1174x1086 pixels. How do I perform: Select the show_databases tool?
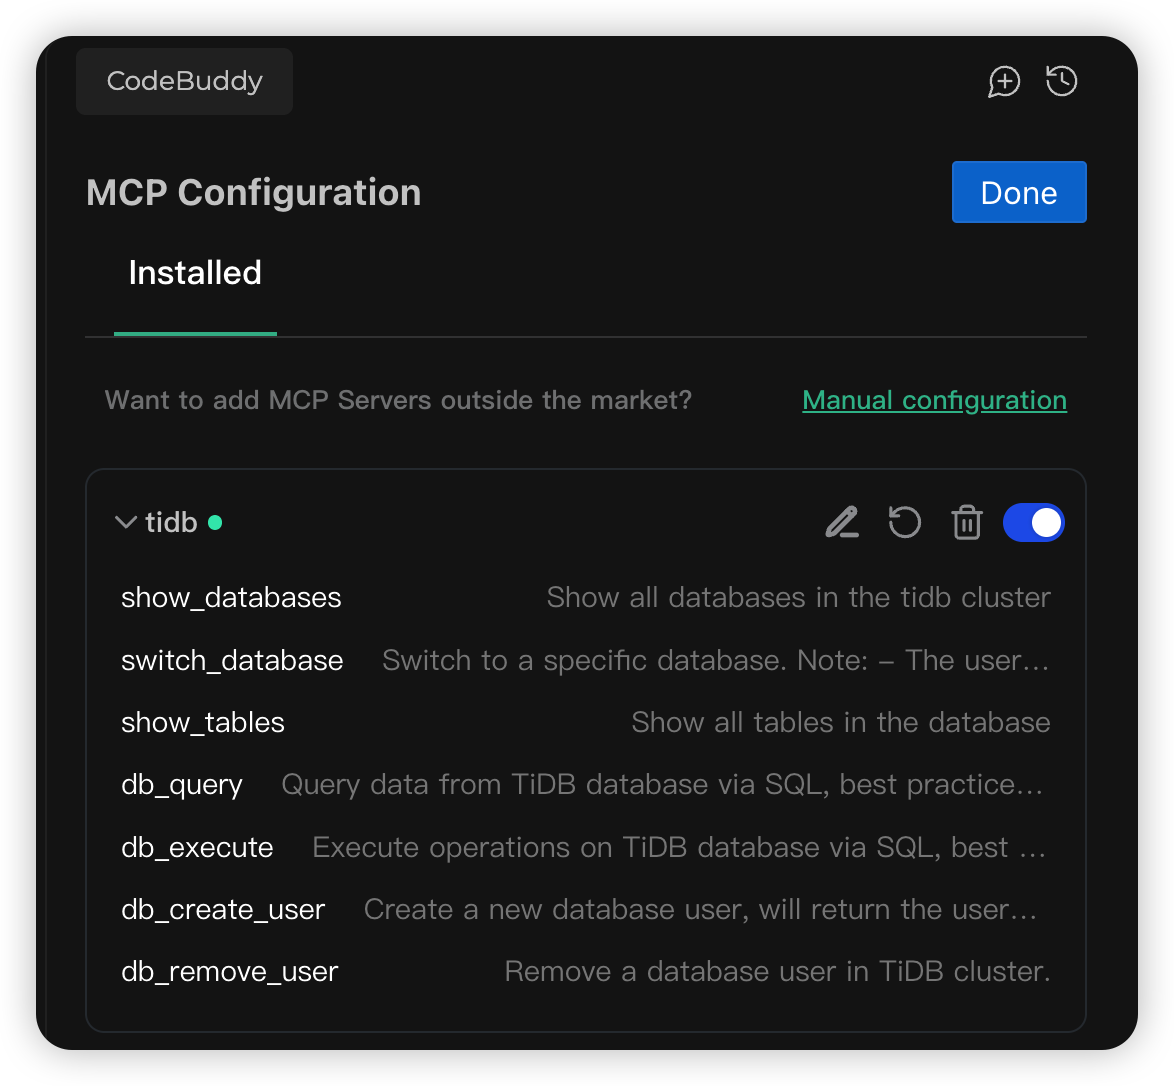coord(231,598)
